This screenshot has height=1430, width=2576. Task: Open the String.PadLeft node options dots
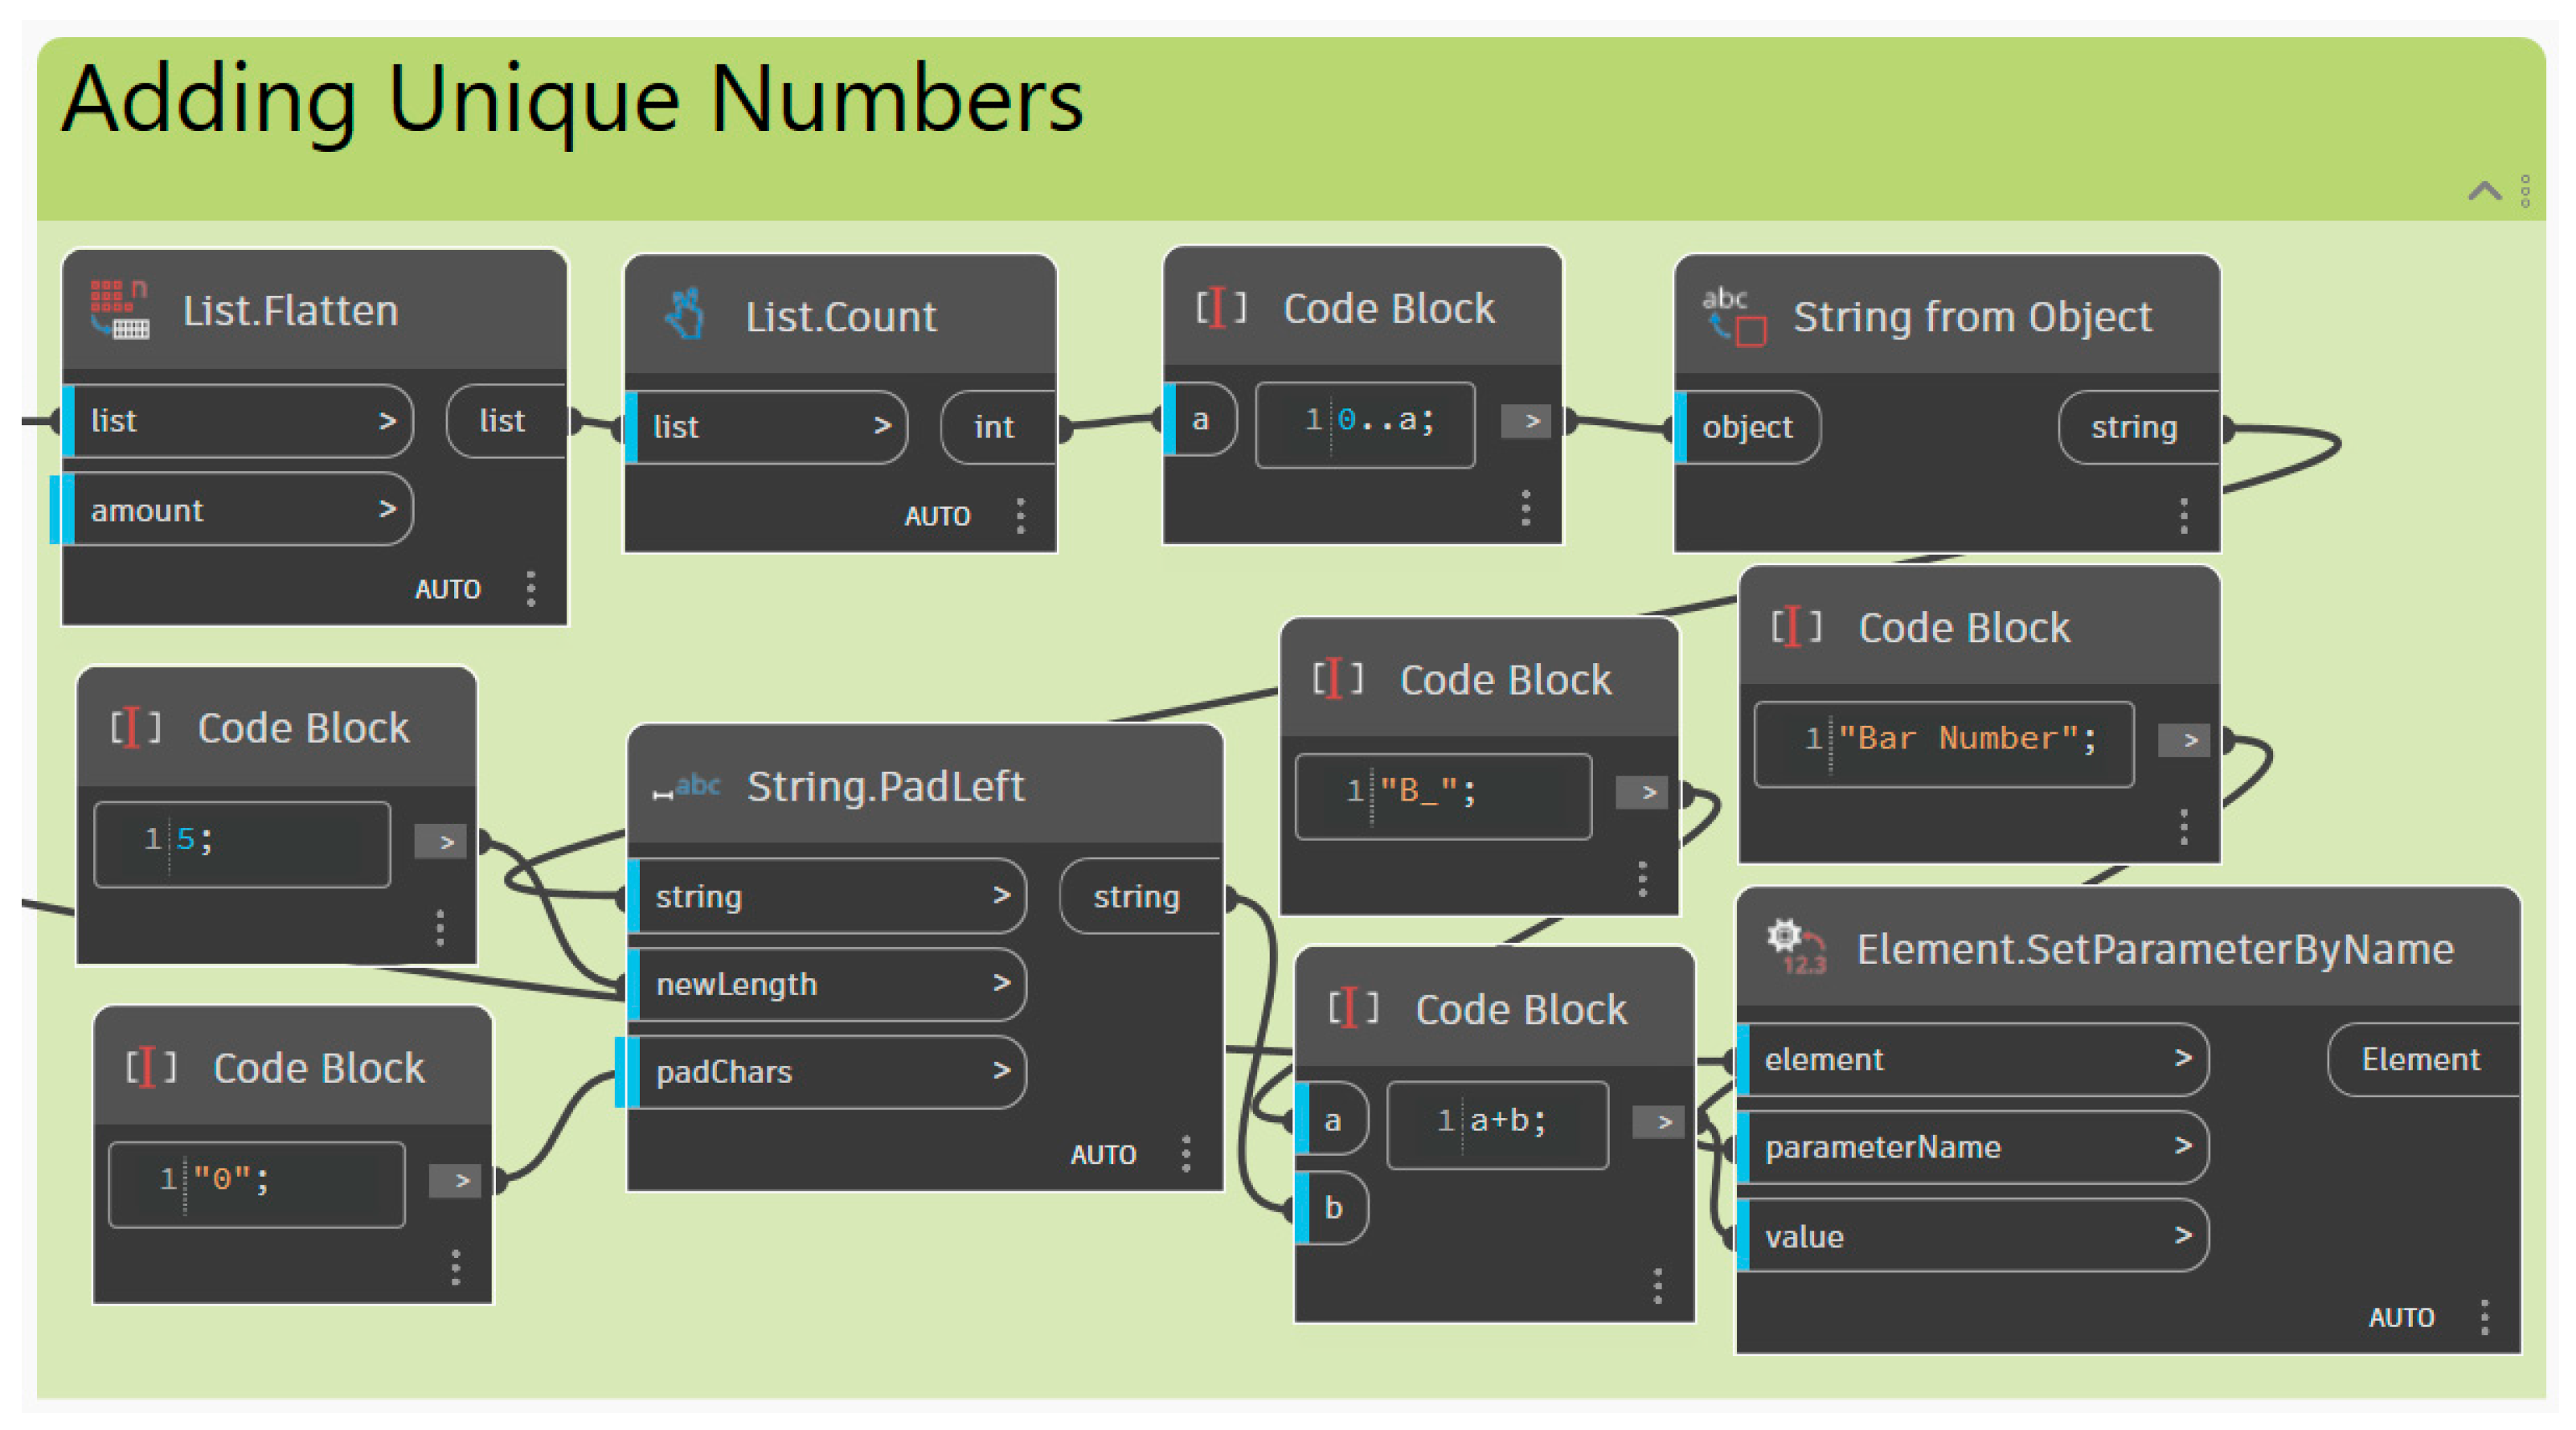click(1186, 1154)
